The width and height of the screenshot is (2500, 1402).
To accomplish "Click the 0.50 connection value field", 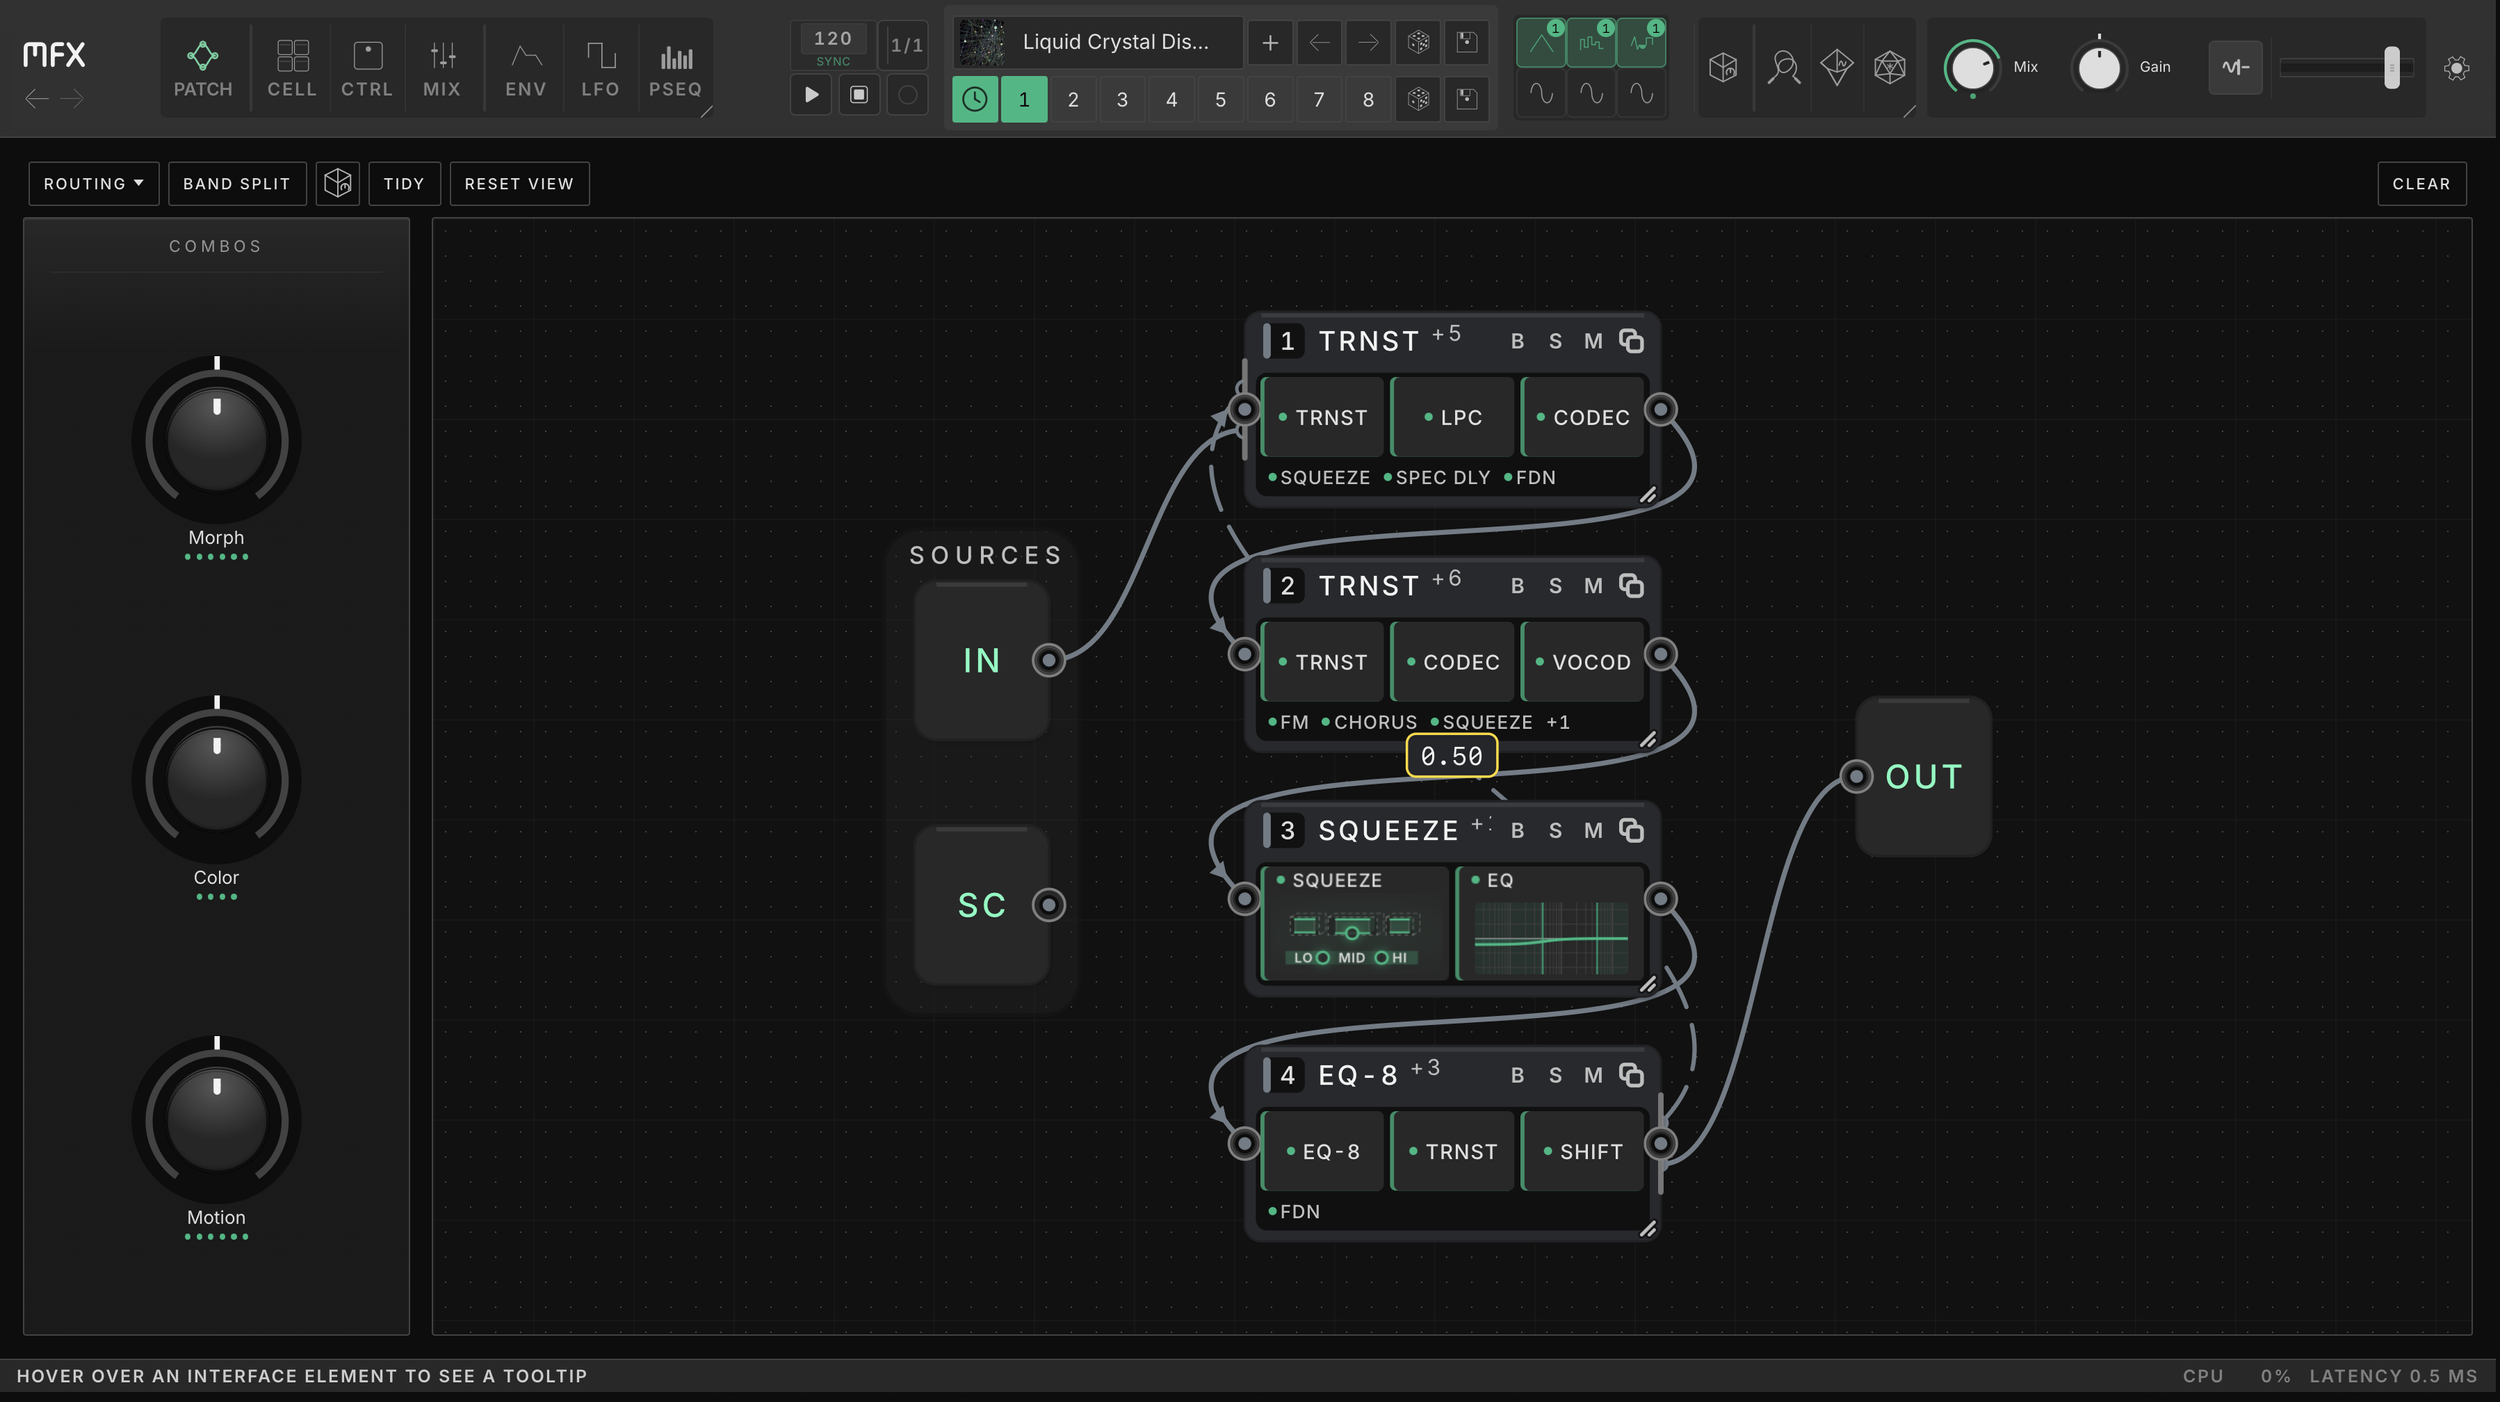I will click(x=1452, y=756).
